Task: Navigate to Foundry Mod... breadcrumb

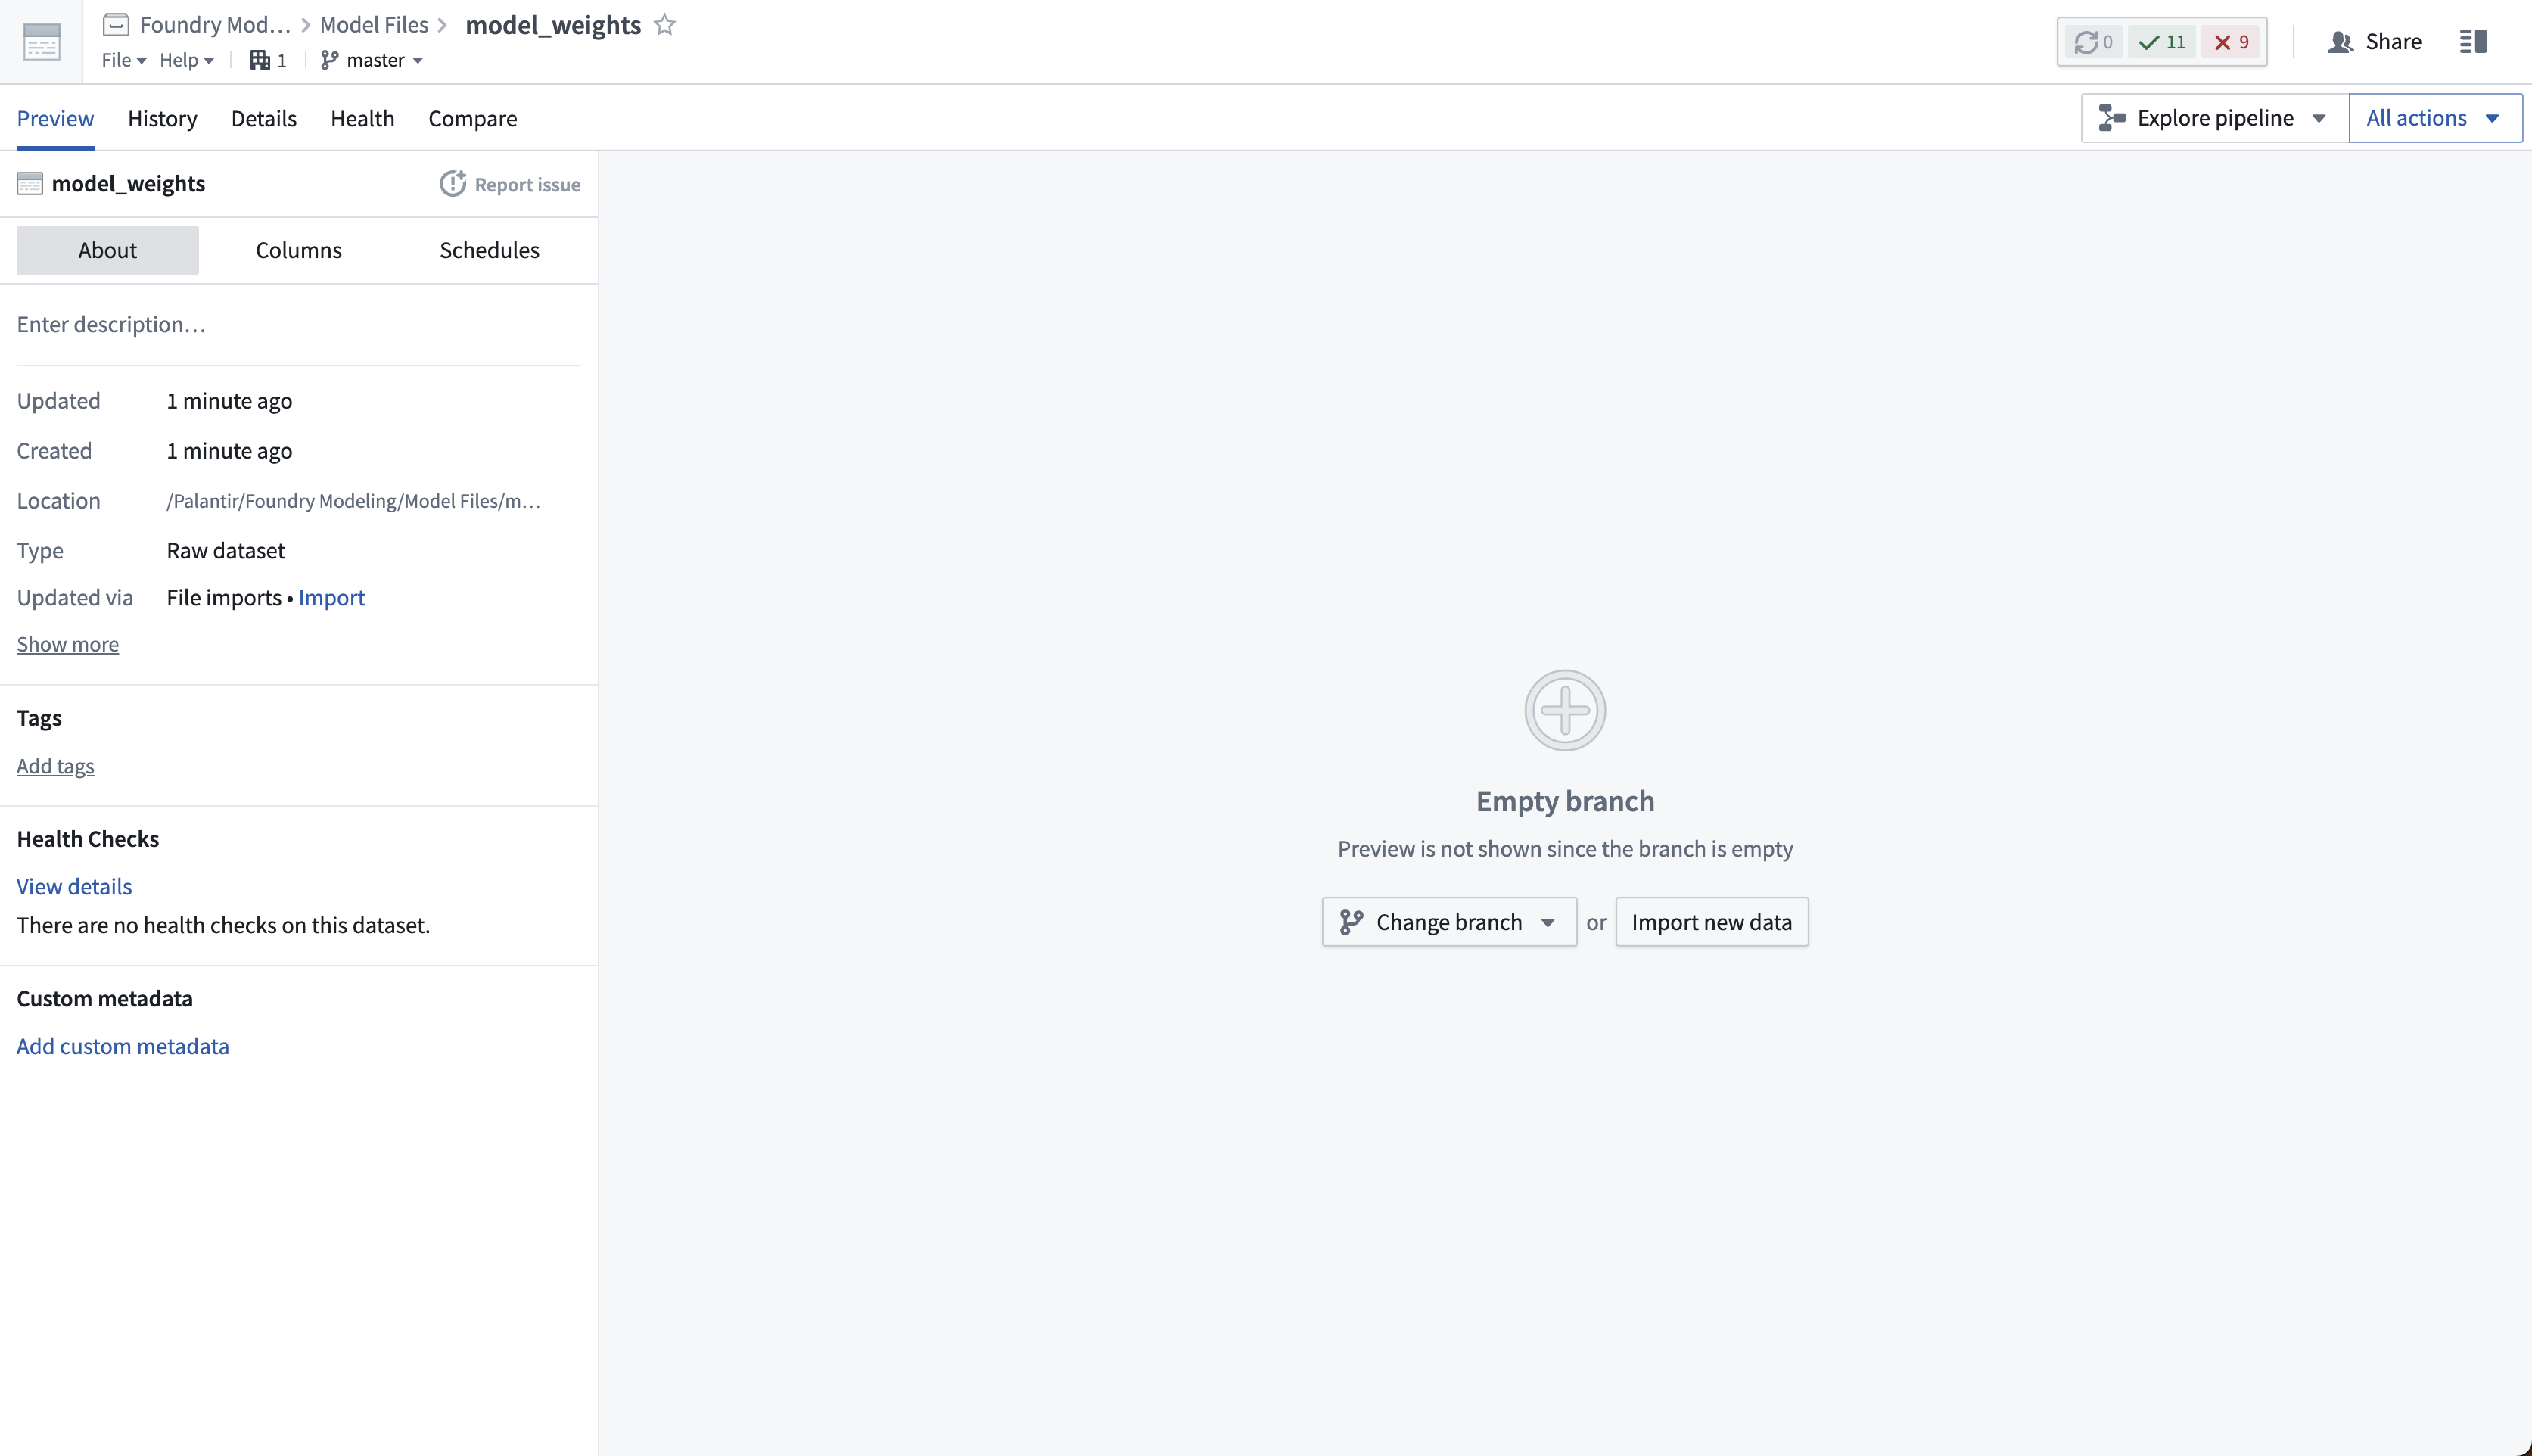Action: click(214, 25)
